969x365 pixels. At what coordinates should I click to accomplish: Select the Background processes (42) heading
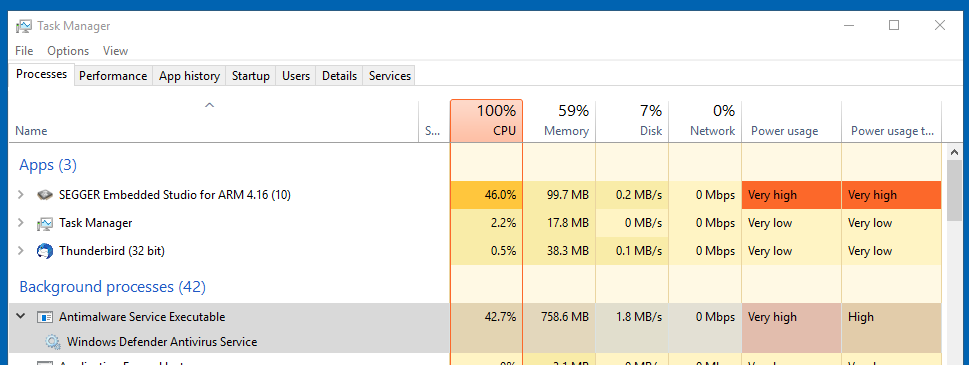pyautogui.click(x=112, y=287)
